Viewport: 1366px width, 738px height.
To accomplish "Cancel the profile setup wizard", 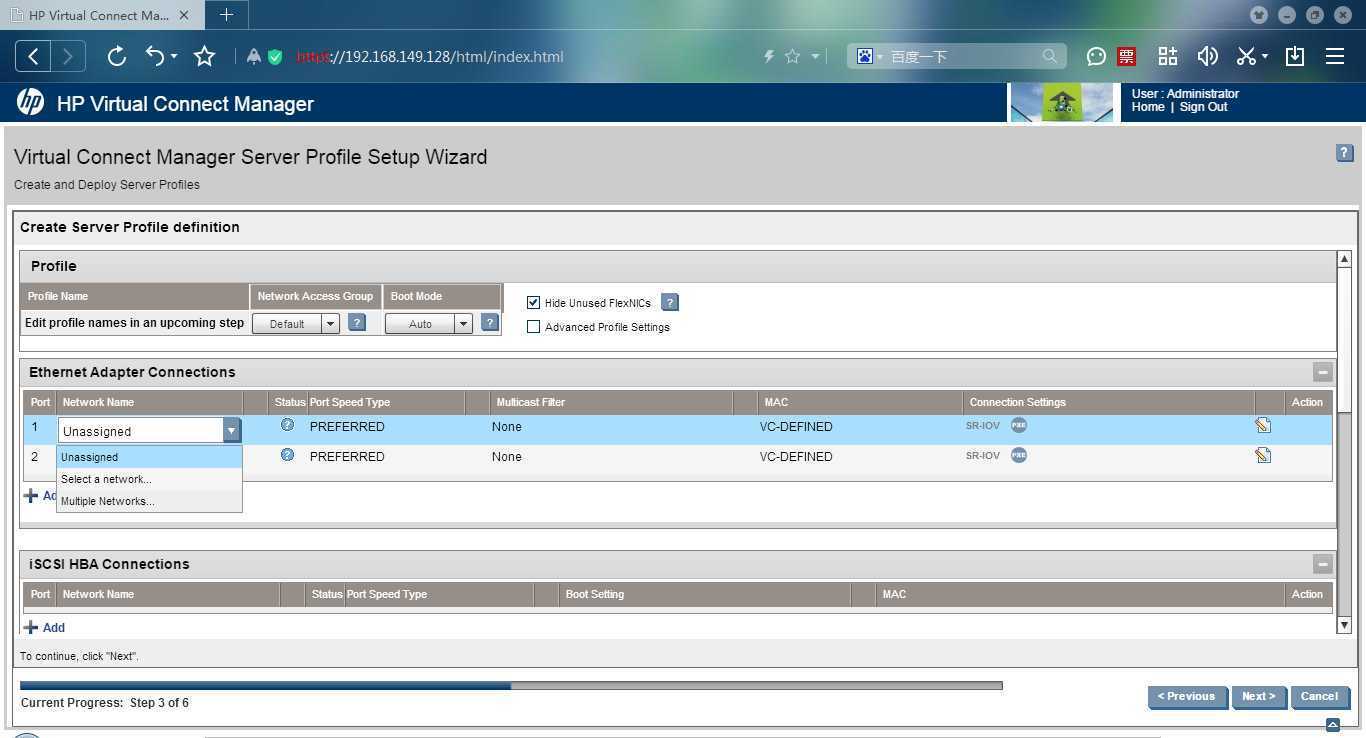I will pyautogui.click(x=1319, y=697).
